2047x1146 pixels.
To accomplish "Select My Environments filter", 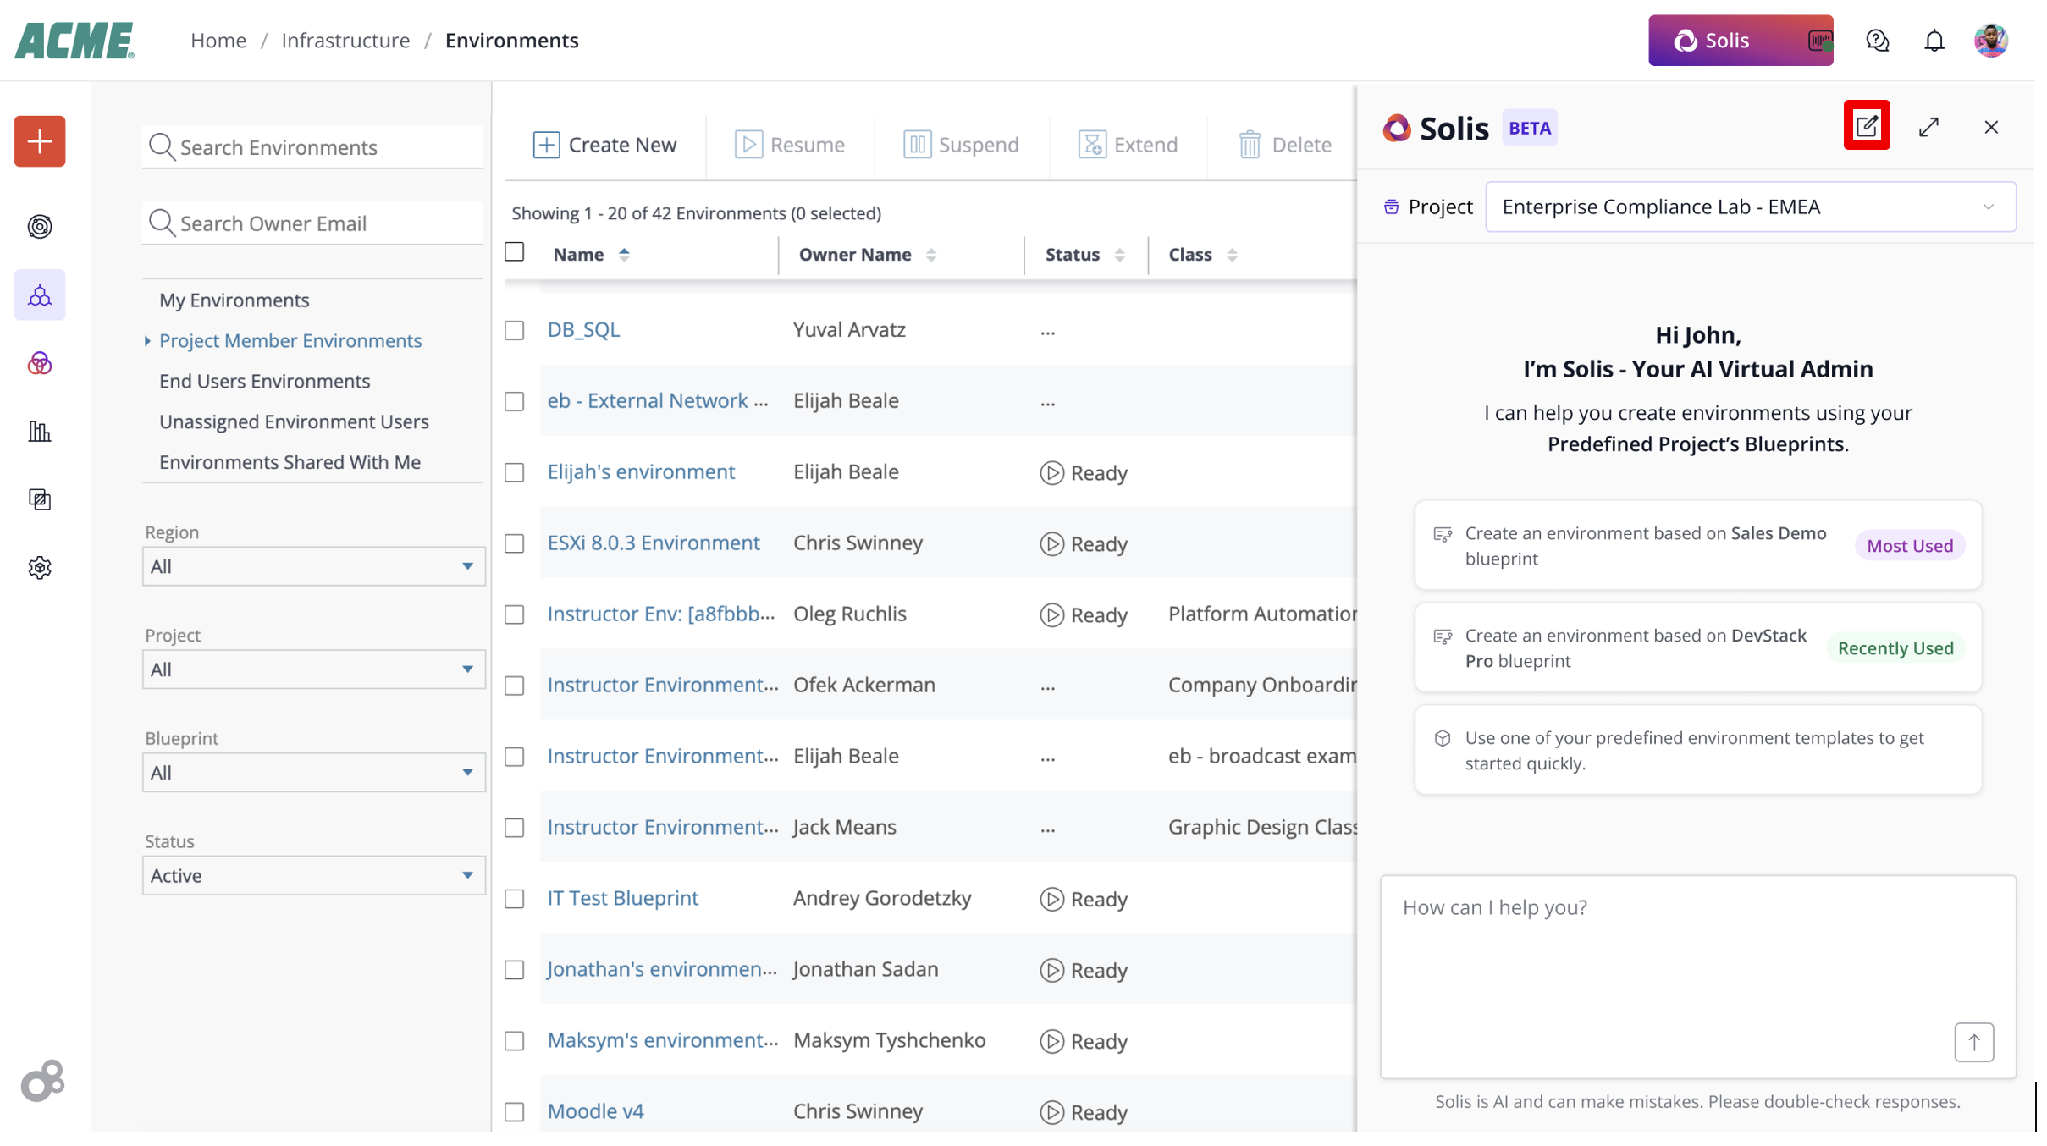I will [x=234, y=300].
